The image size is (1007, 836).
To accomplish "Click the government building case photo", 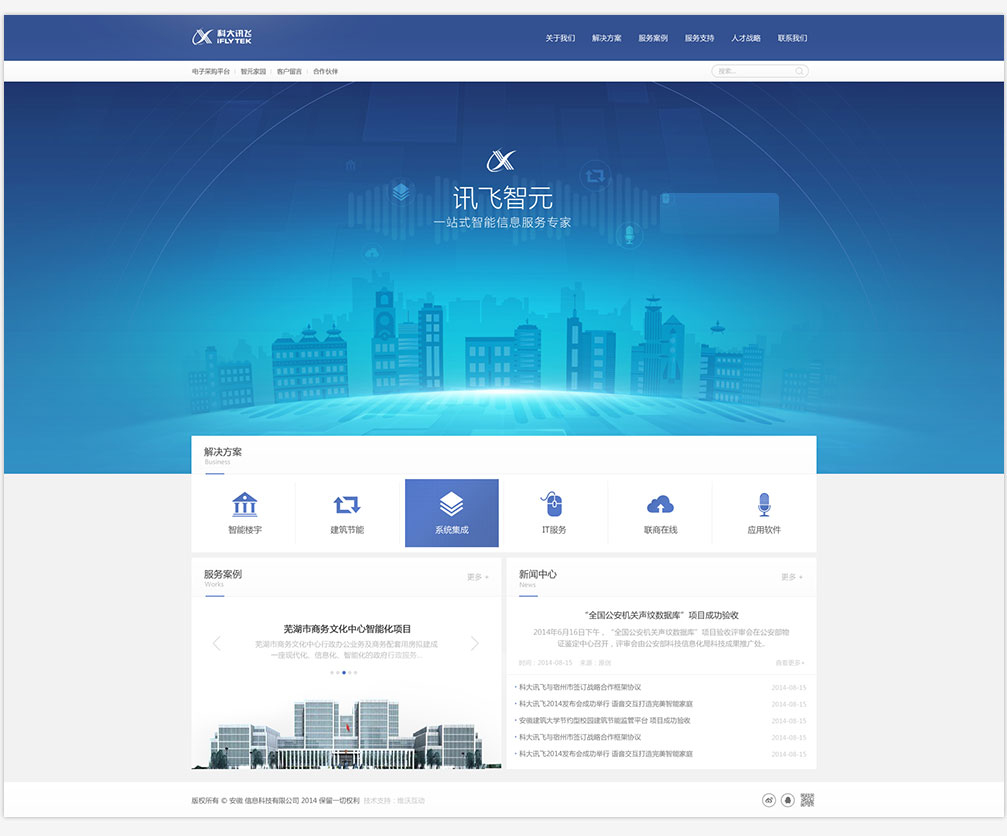I will 346,734.
